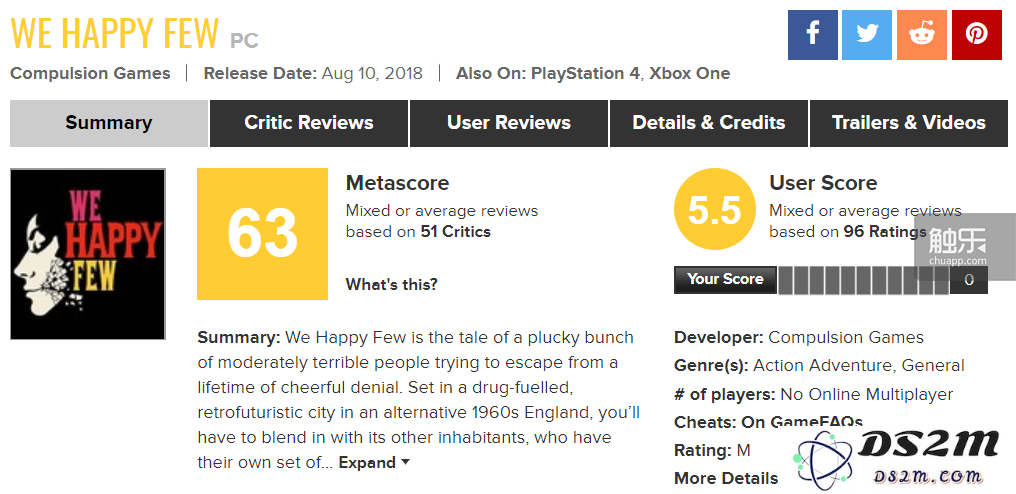The image size is (1016, 494).
Task: Share on Facebook icon
Action: click(813, 35)
